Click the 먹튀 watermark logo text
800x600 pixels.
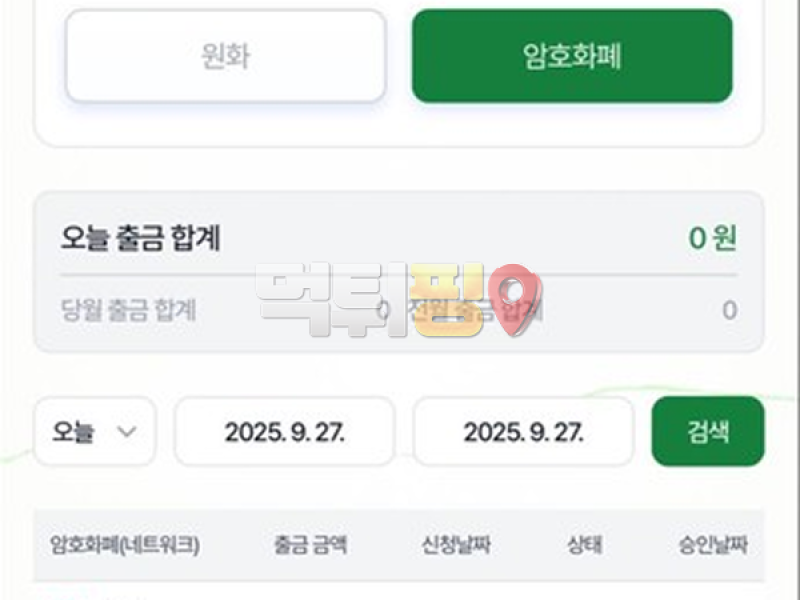330,298
